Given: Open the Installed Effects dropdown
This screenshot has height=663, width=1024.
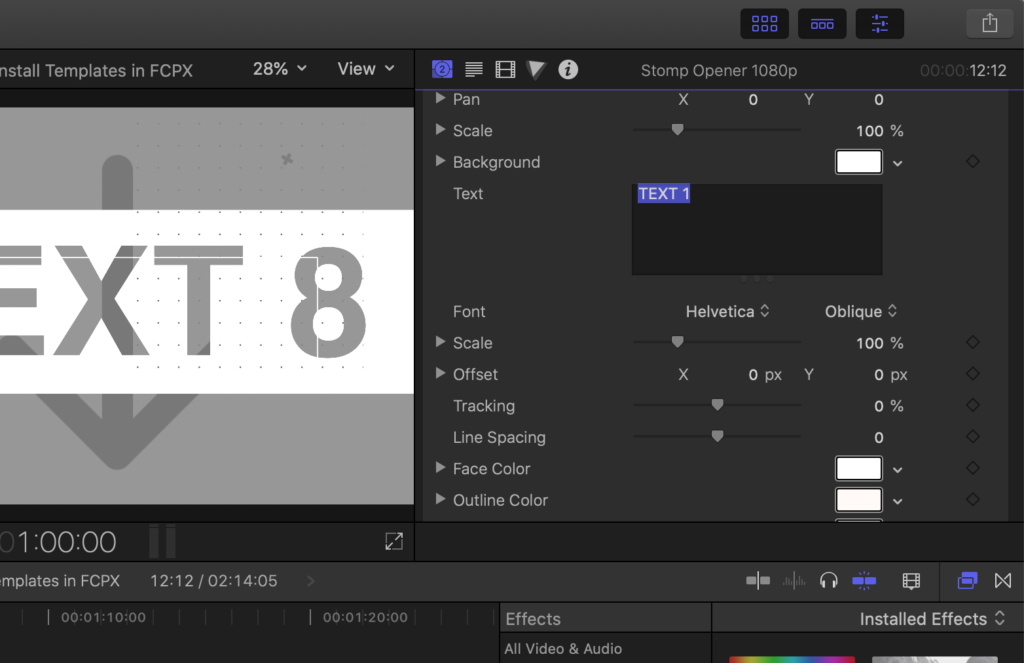Looking at the screenshot, I should (x=932, y=619).
